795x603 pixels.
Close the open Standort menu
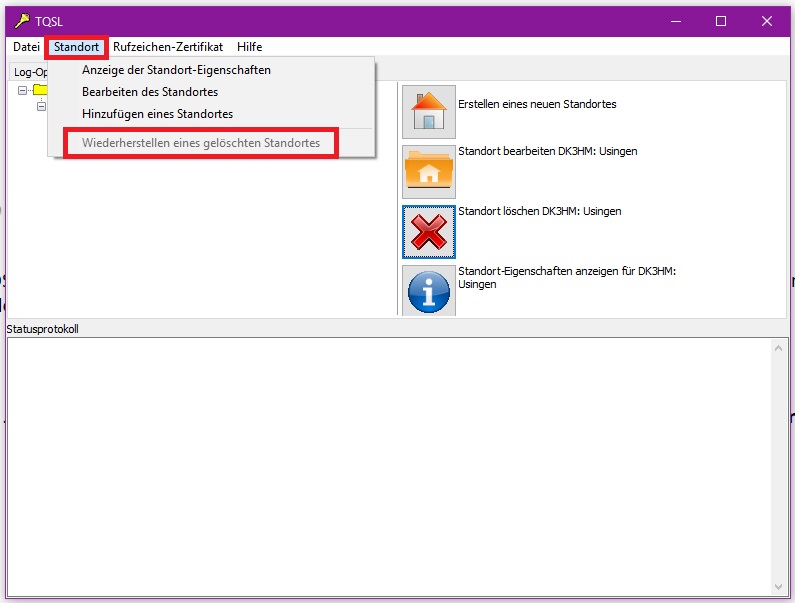[76, 47]
